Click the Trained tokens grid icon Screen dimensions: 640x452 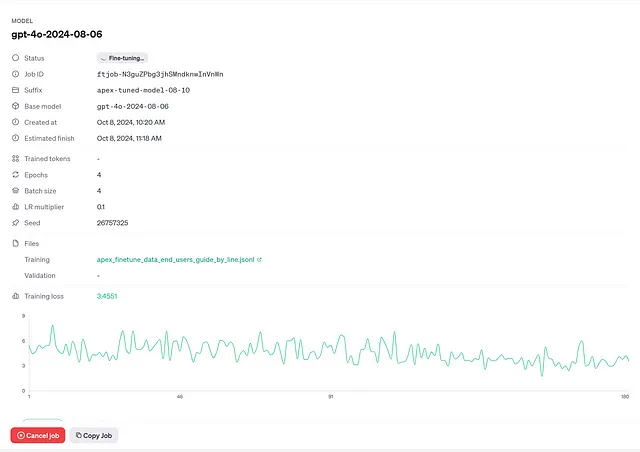coord(16,158)
